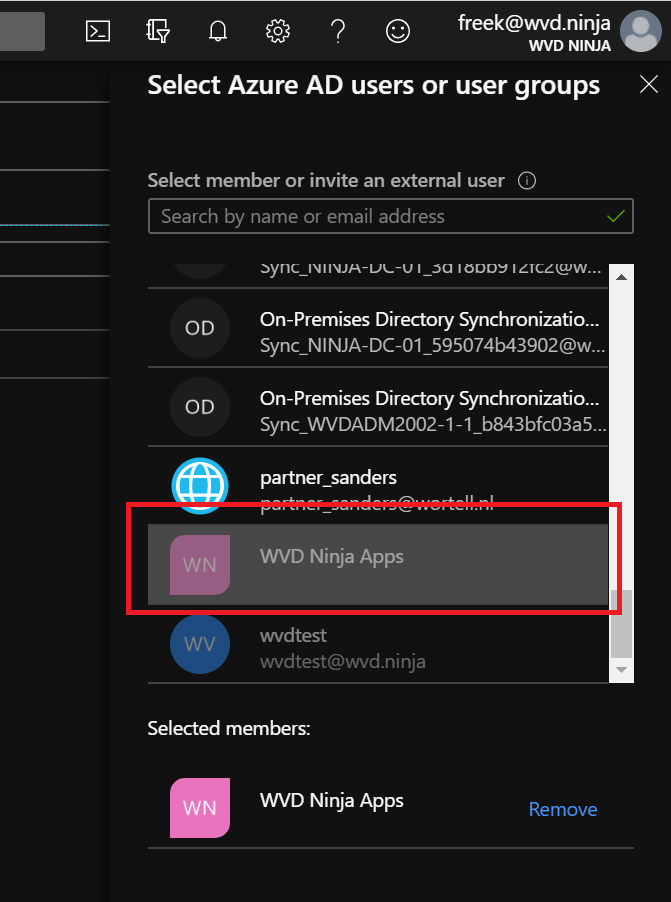671x902 pixels.
Task: Click the pink WN avatar under Selected members
Action: pos(200,808)
